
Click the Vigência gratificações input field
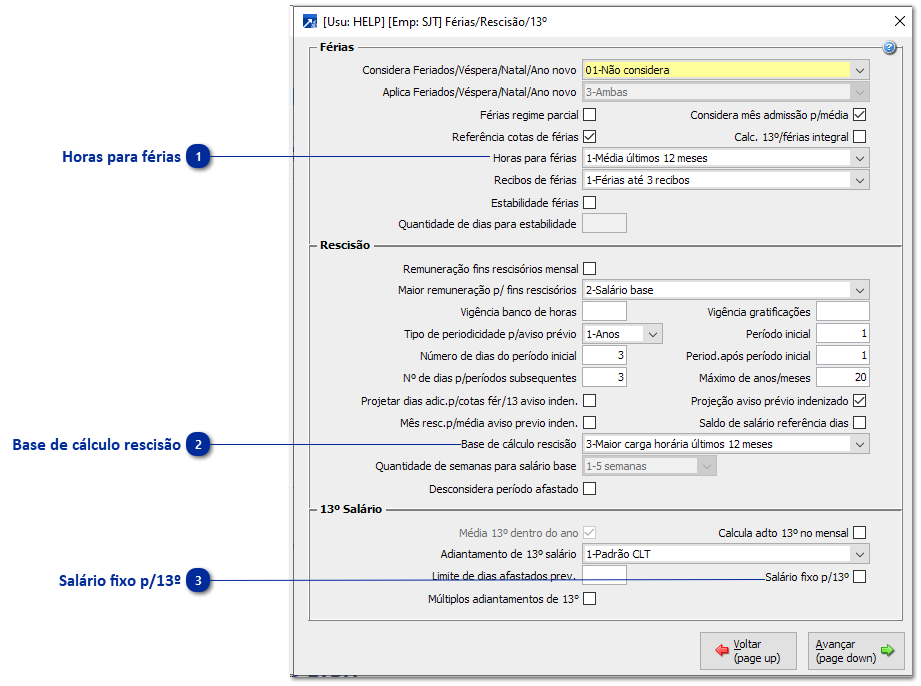(x=842, y=312)
